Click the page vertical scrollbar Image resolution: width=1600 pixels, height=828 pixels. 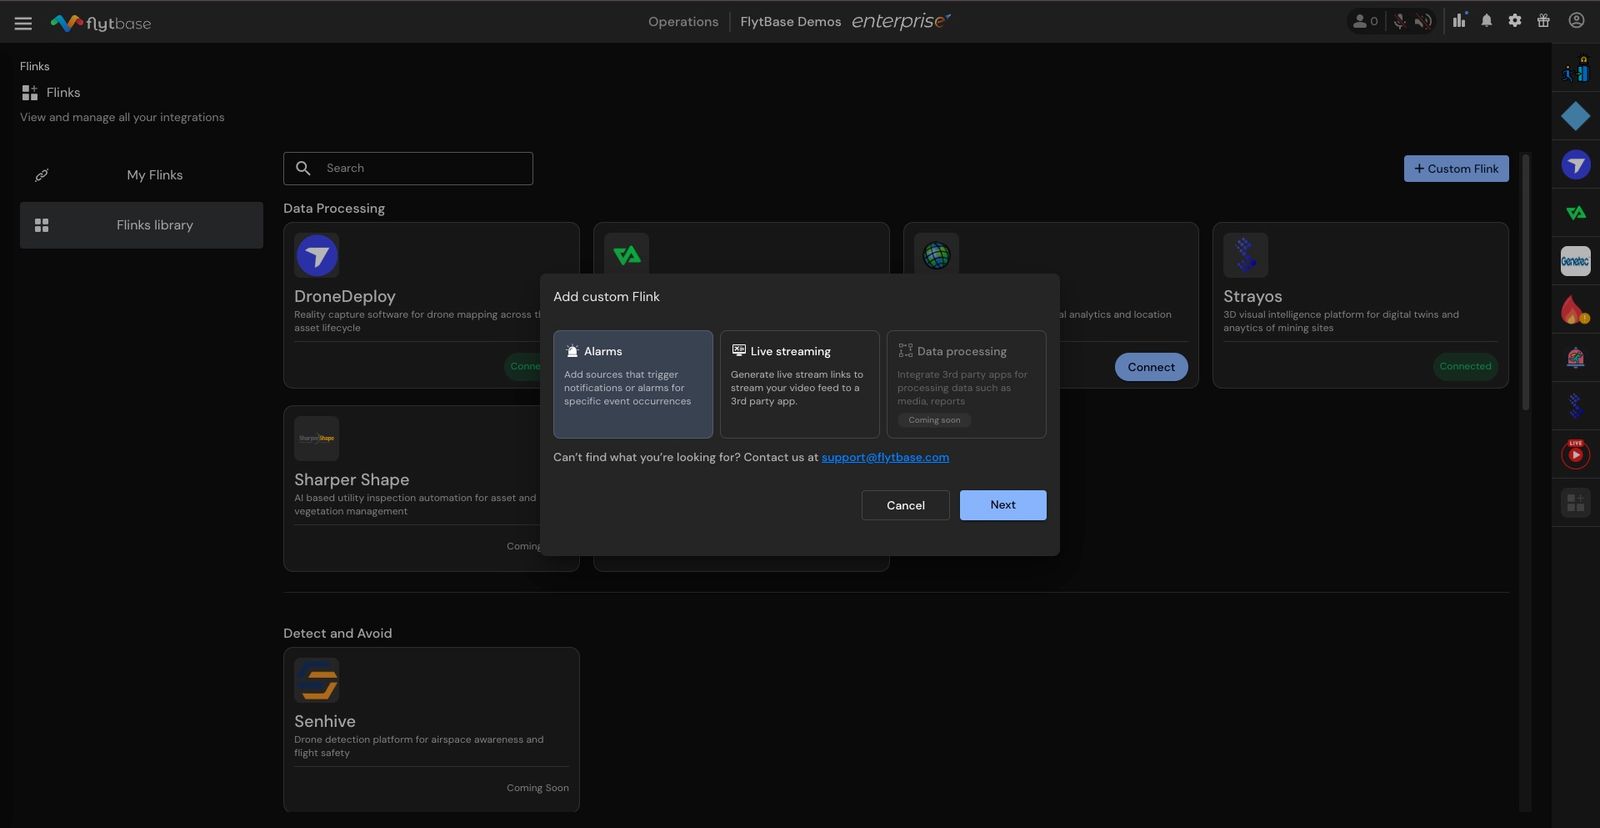(x=1526, y=281)
